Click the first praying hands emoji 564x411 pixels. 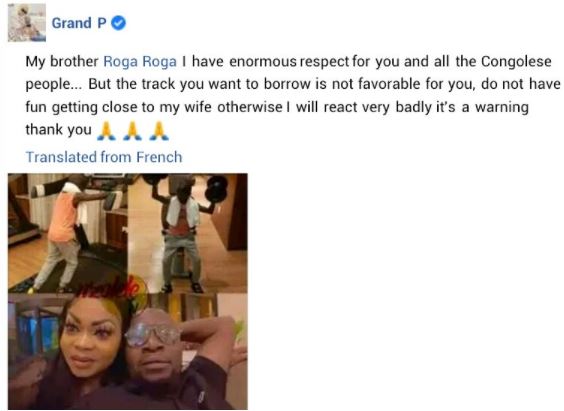pos(106,131)
